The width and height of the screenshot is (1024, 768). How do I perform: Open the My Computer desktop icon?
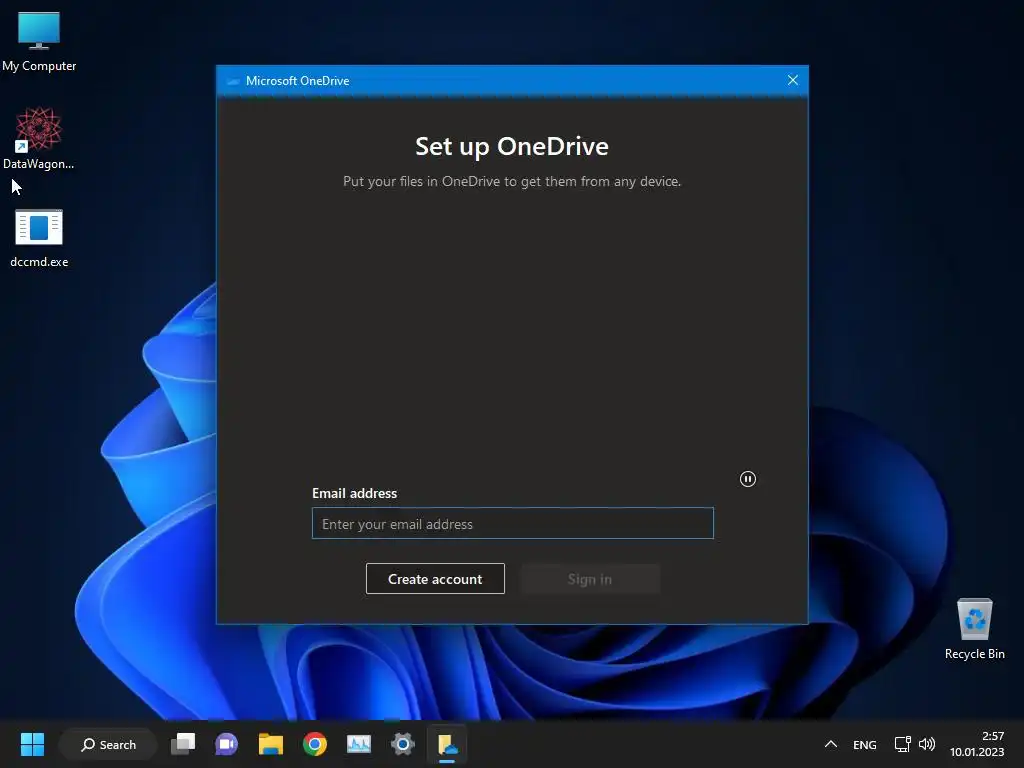pyautogui.click(x=39, y=40)
